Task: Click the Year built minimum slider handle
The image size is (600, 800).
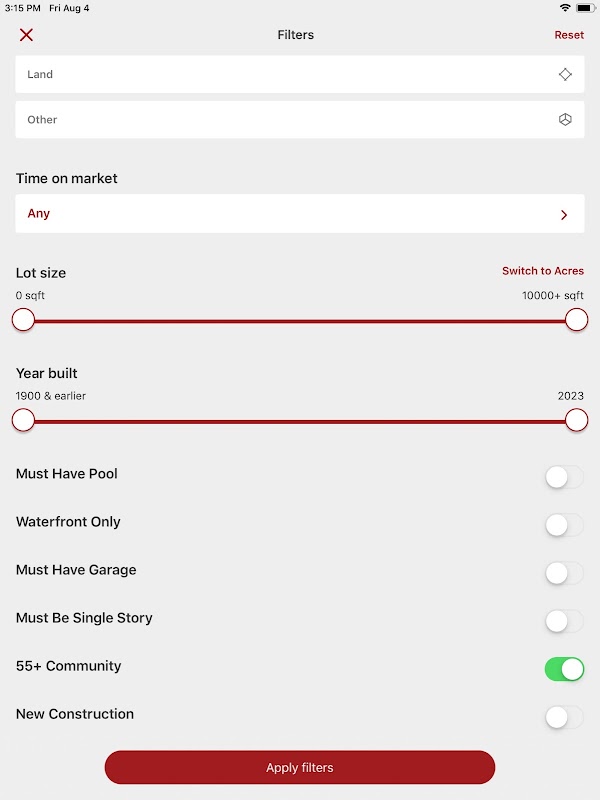Action: click(x=23, y=420)
